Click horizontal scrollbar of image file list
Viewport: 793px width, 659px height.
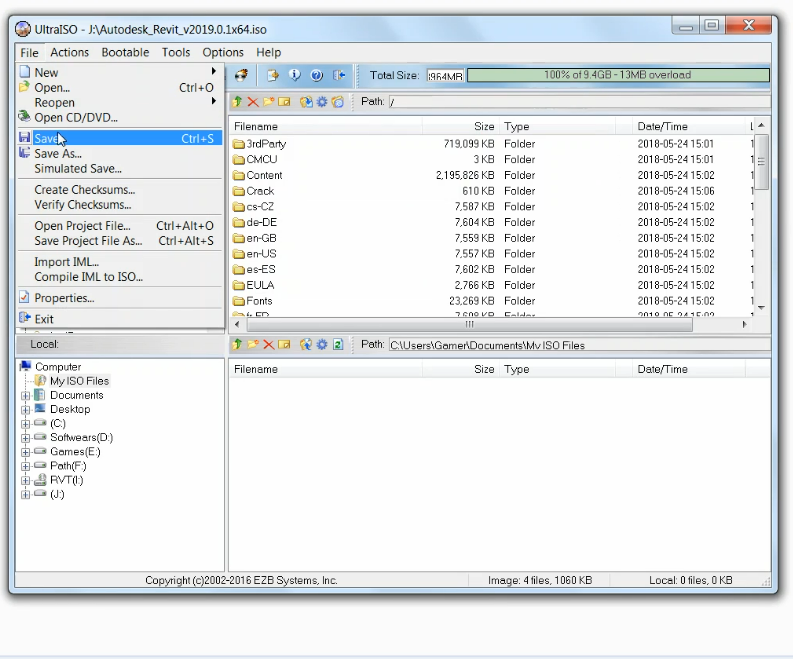point(469,325)
